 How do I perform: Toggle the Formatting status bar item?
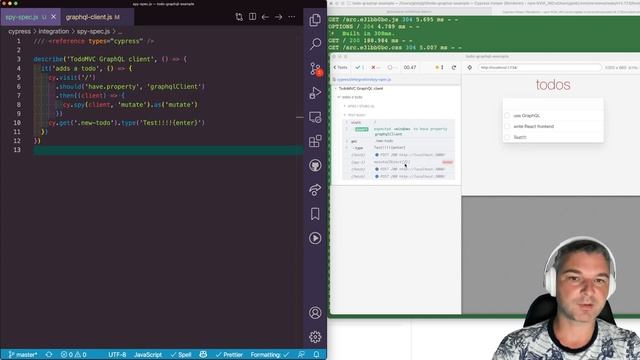click(270, 355)
